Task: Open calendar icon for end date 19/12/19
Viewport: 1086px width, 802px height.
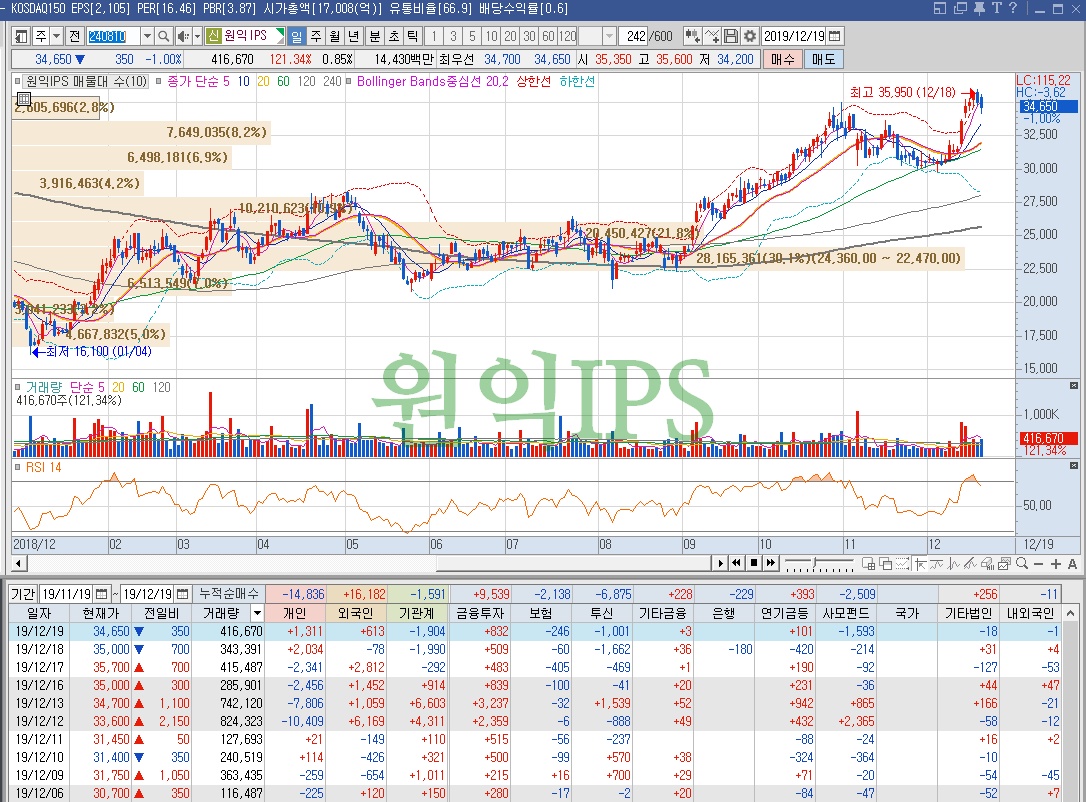Action: tap(182, 594)
